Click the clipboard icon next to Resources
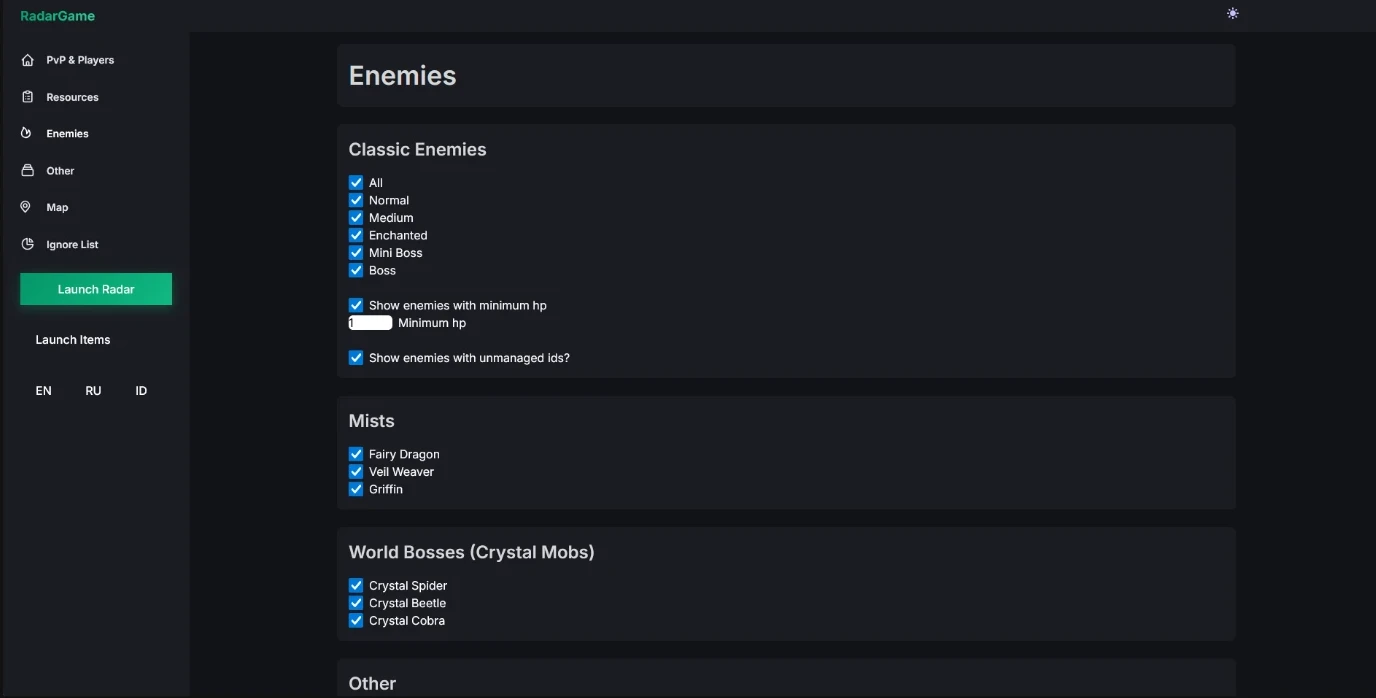The height and width of the screenshot is (698, 1376). [27, 97]
